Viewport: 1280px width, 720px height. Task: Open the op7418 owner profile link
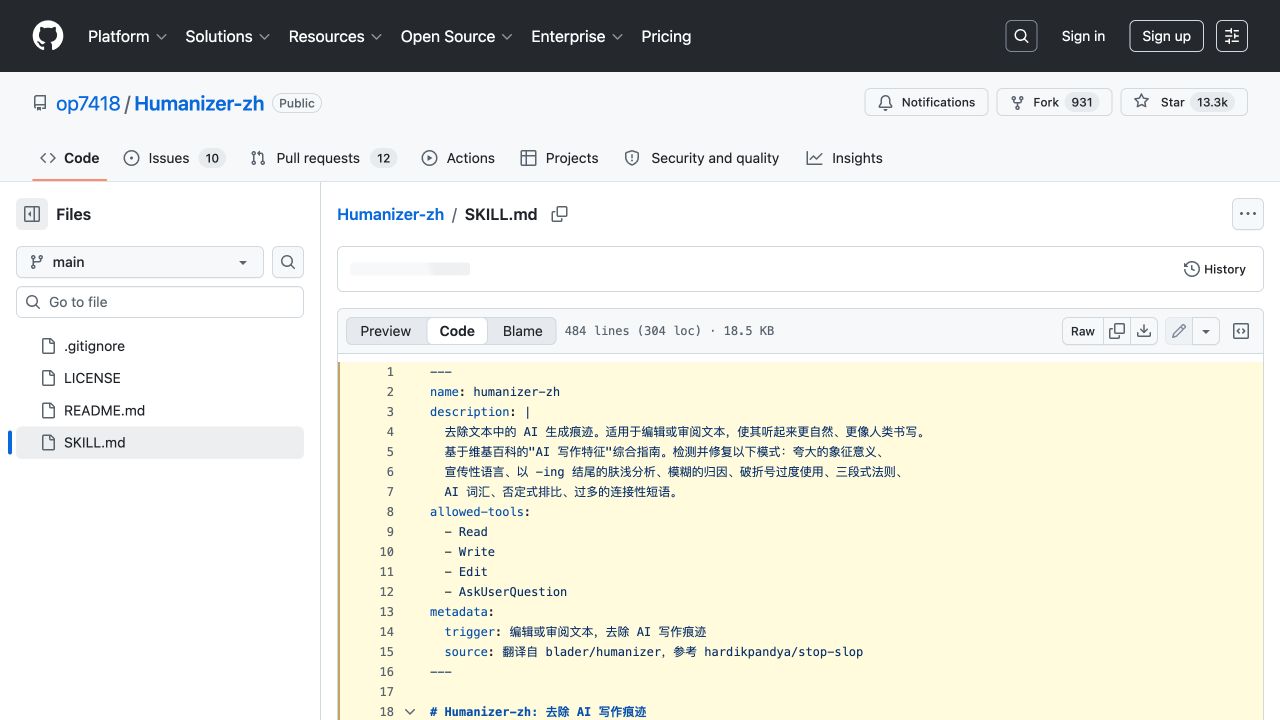click(88, 103)
